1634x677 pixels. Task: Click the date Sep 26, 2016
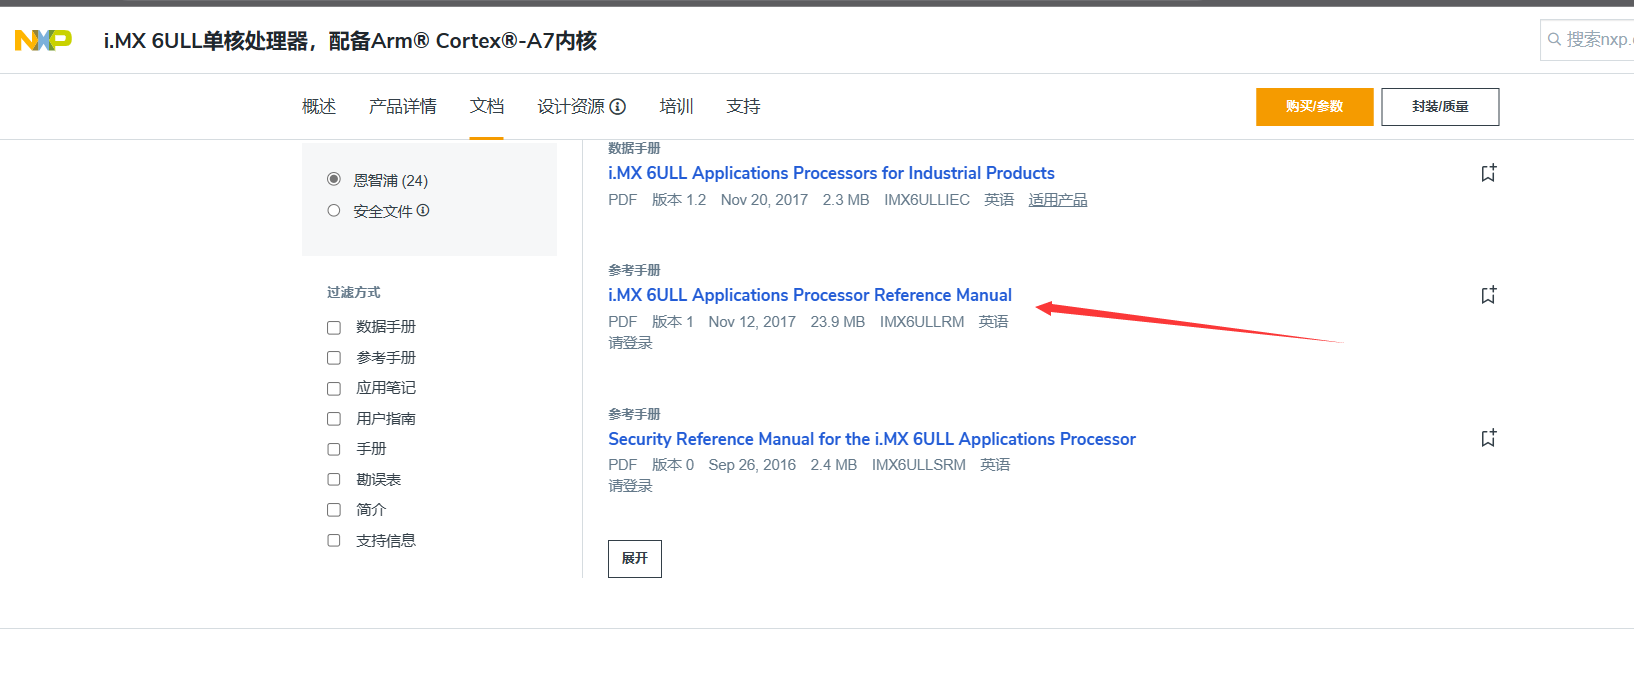point(752,465)
